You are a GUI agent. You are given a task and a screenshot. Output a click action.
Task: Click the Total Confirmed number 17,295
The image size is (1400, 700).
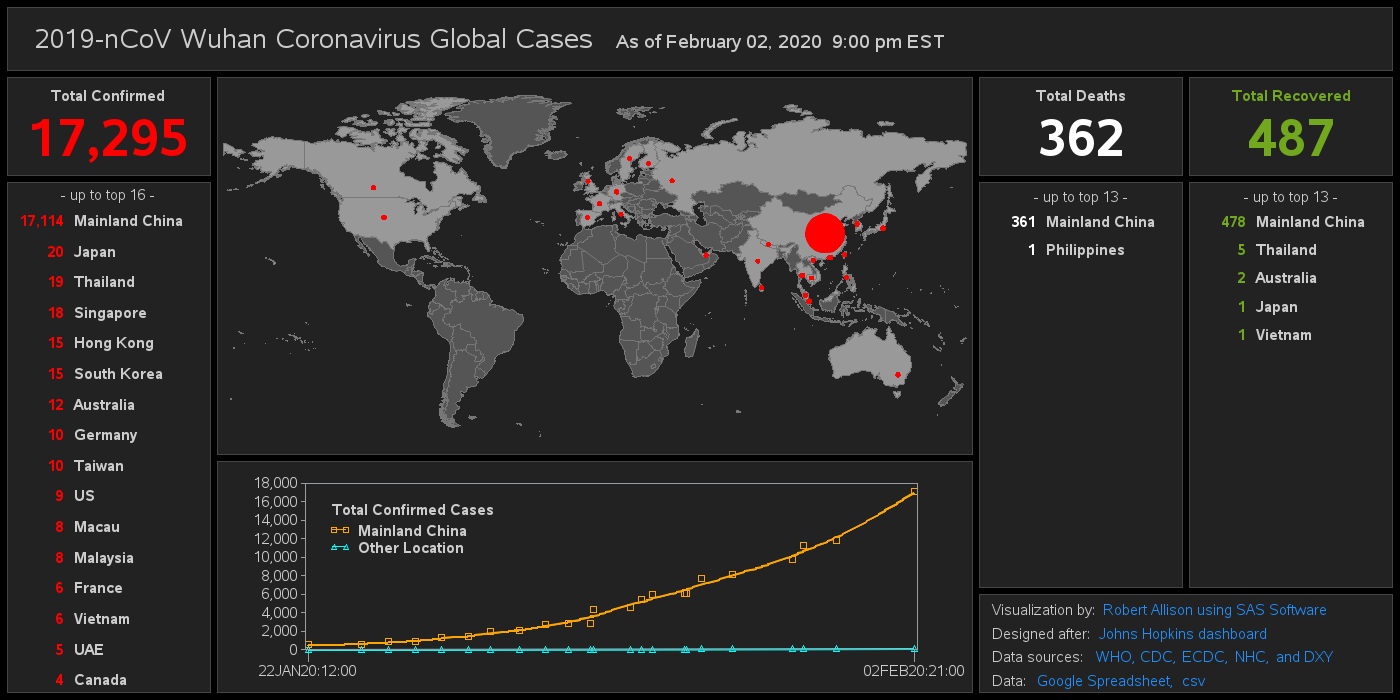coord(108,138)
